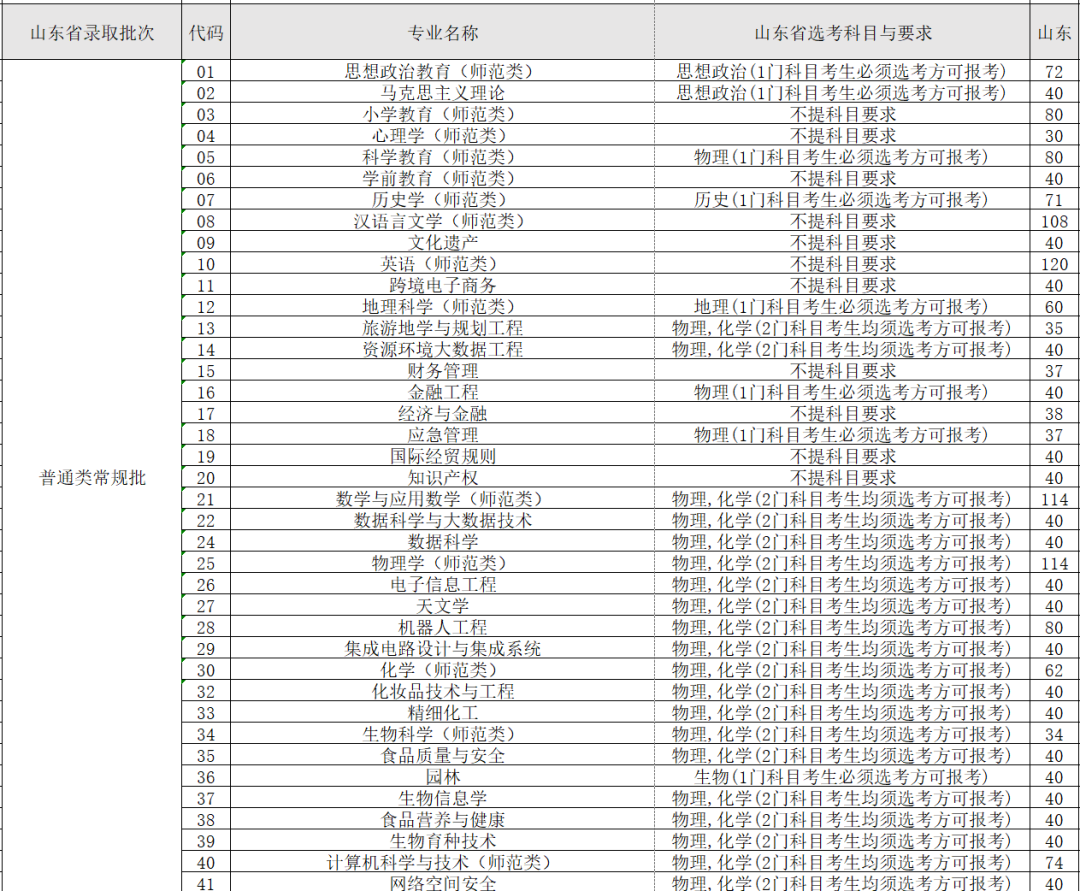Select the 普通类常规批 merged cell

[92, 477]
